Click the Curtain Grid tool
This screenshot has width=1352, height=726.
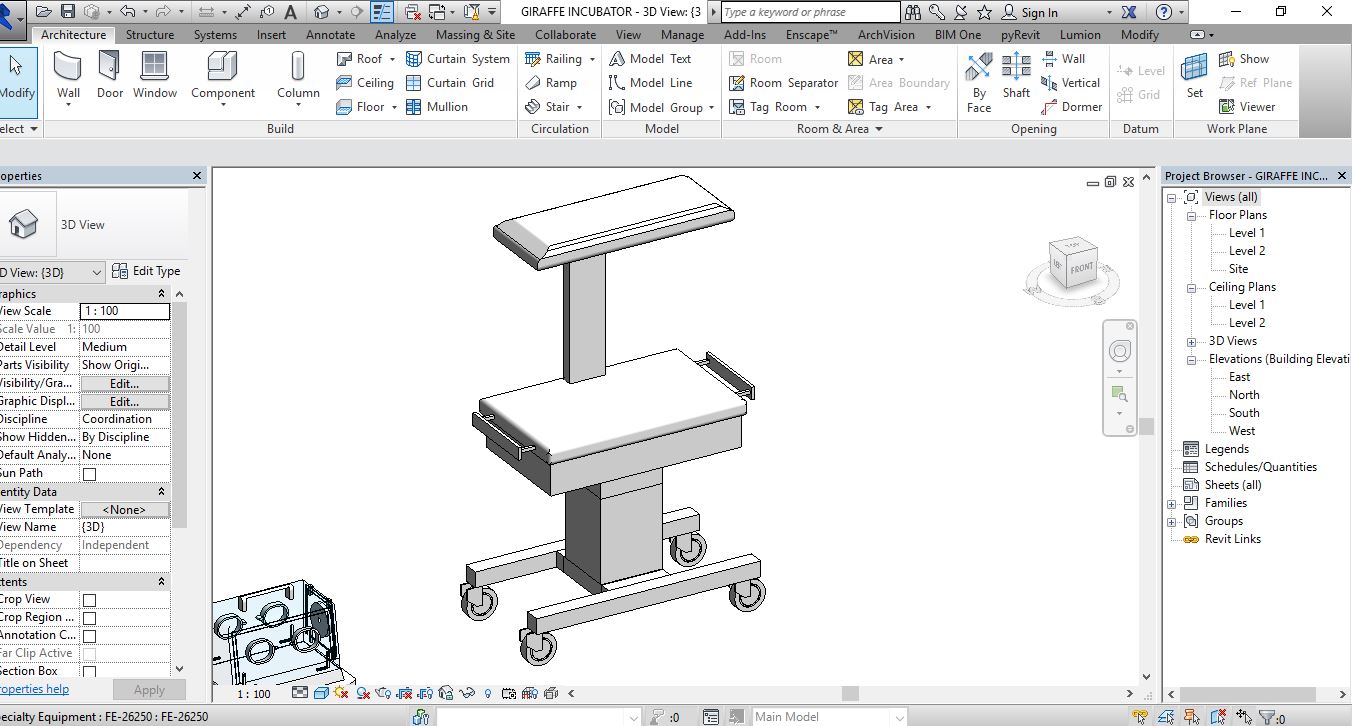pyautogui.click(x=450, y=83)
